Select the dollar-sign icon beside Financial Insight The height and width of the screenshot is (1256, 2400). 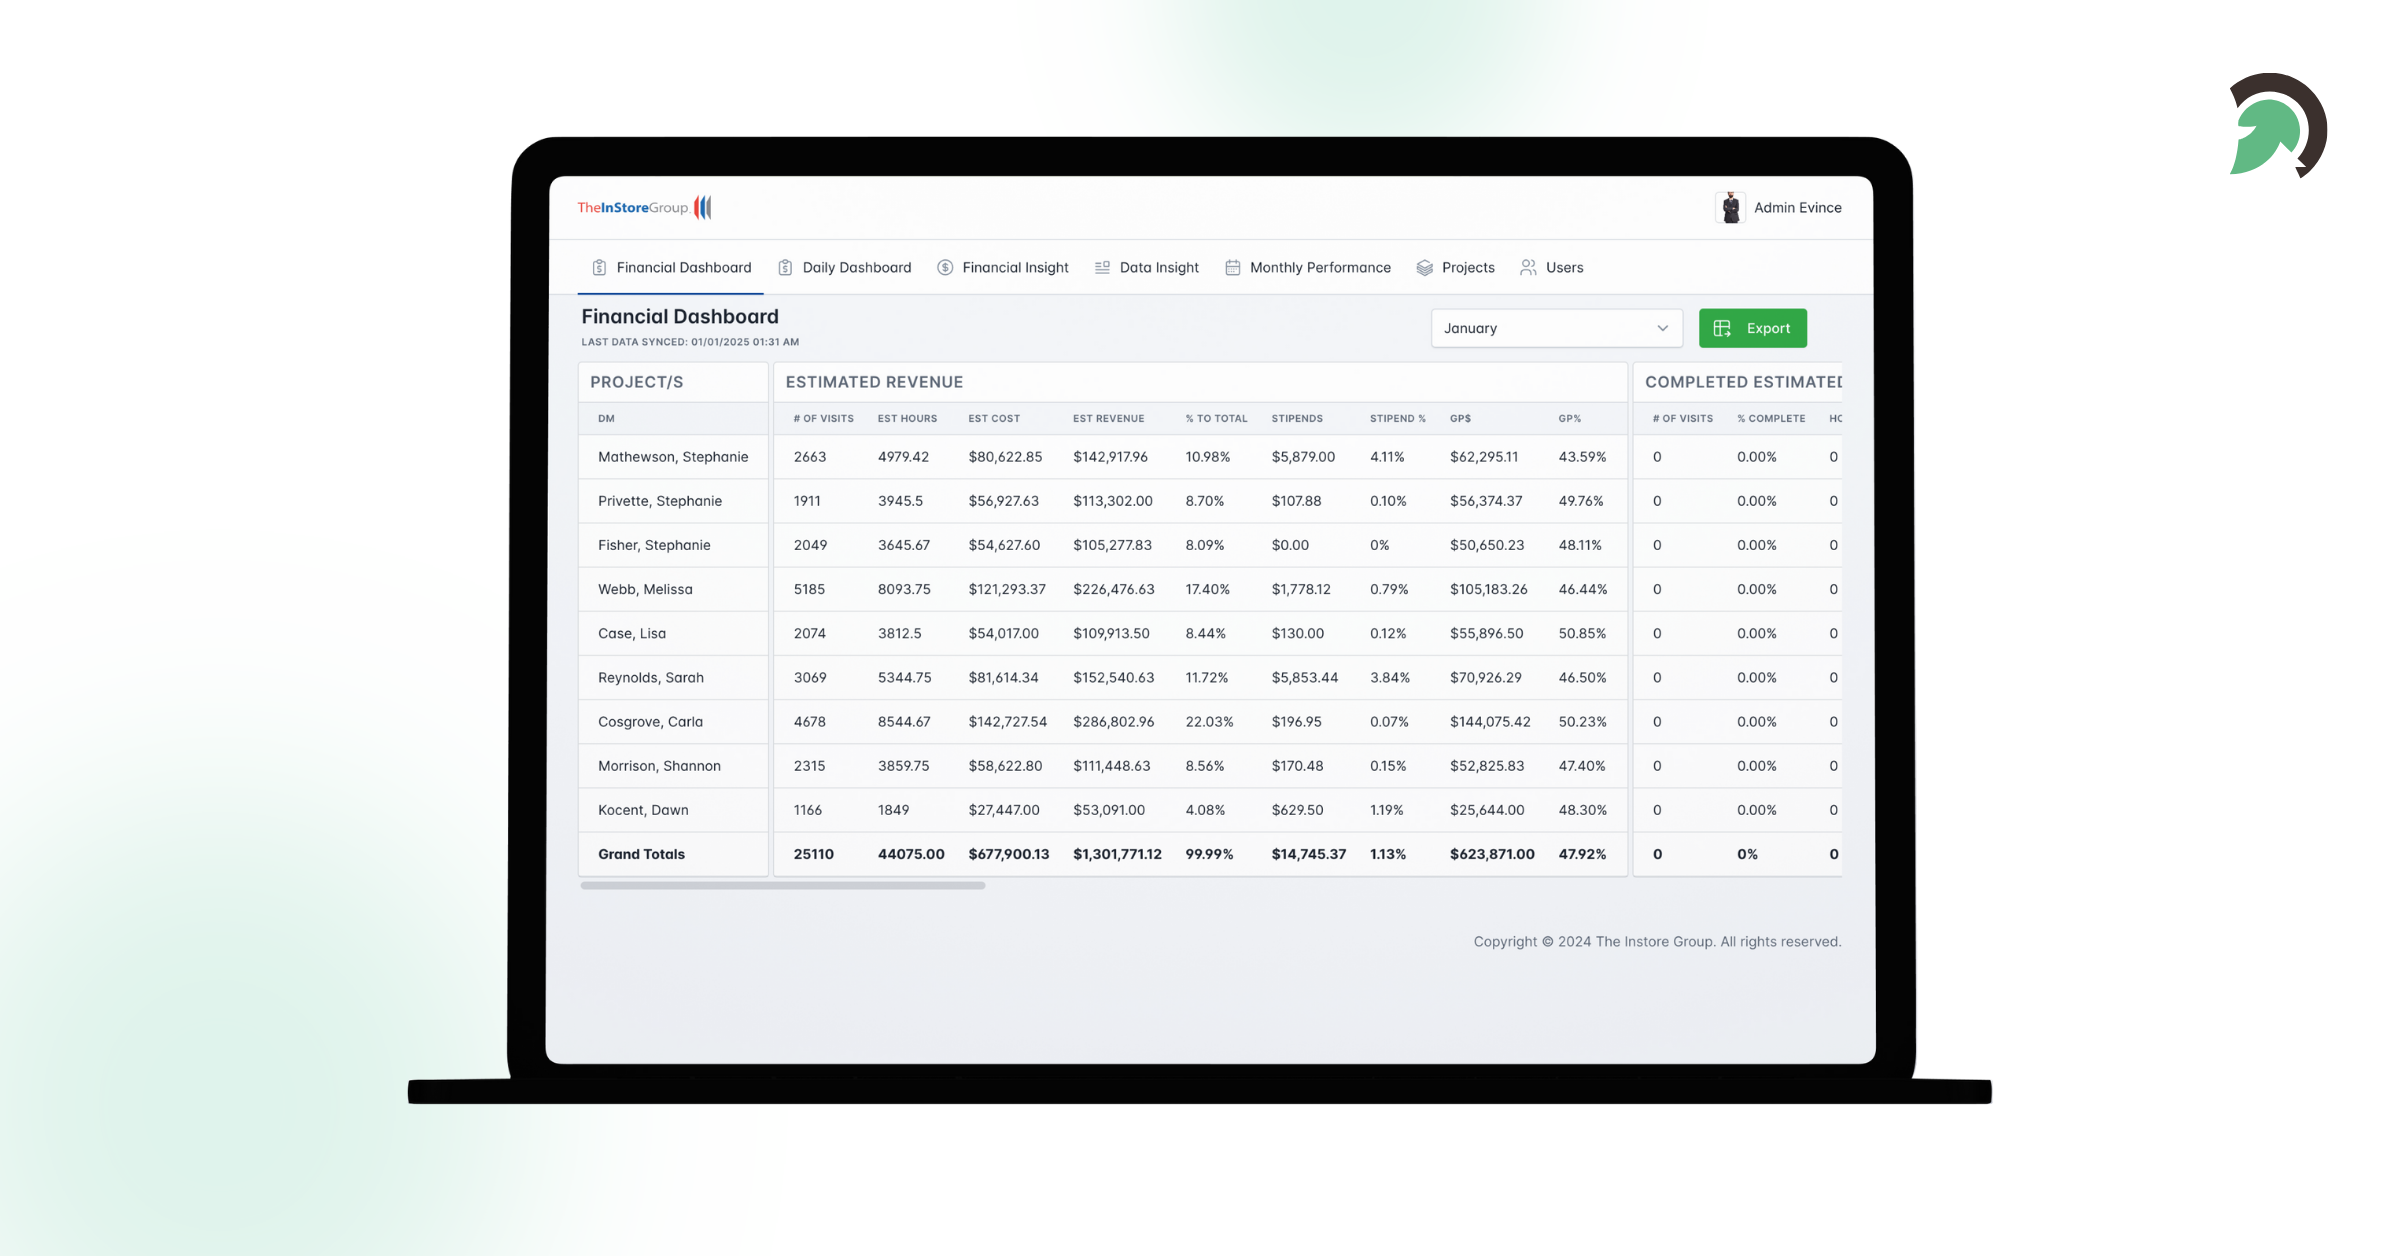(943, 267)
